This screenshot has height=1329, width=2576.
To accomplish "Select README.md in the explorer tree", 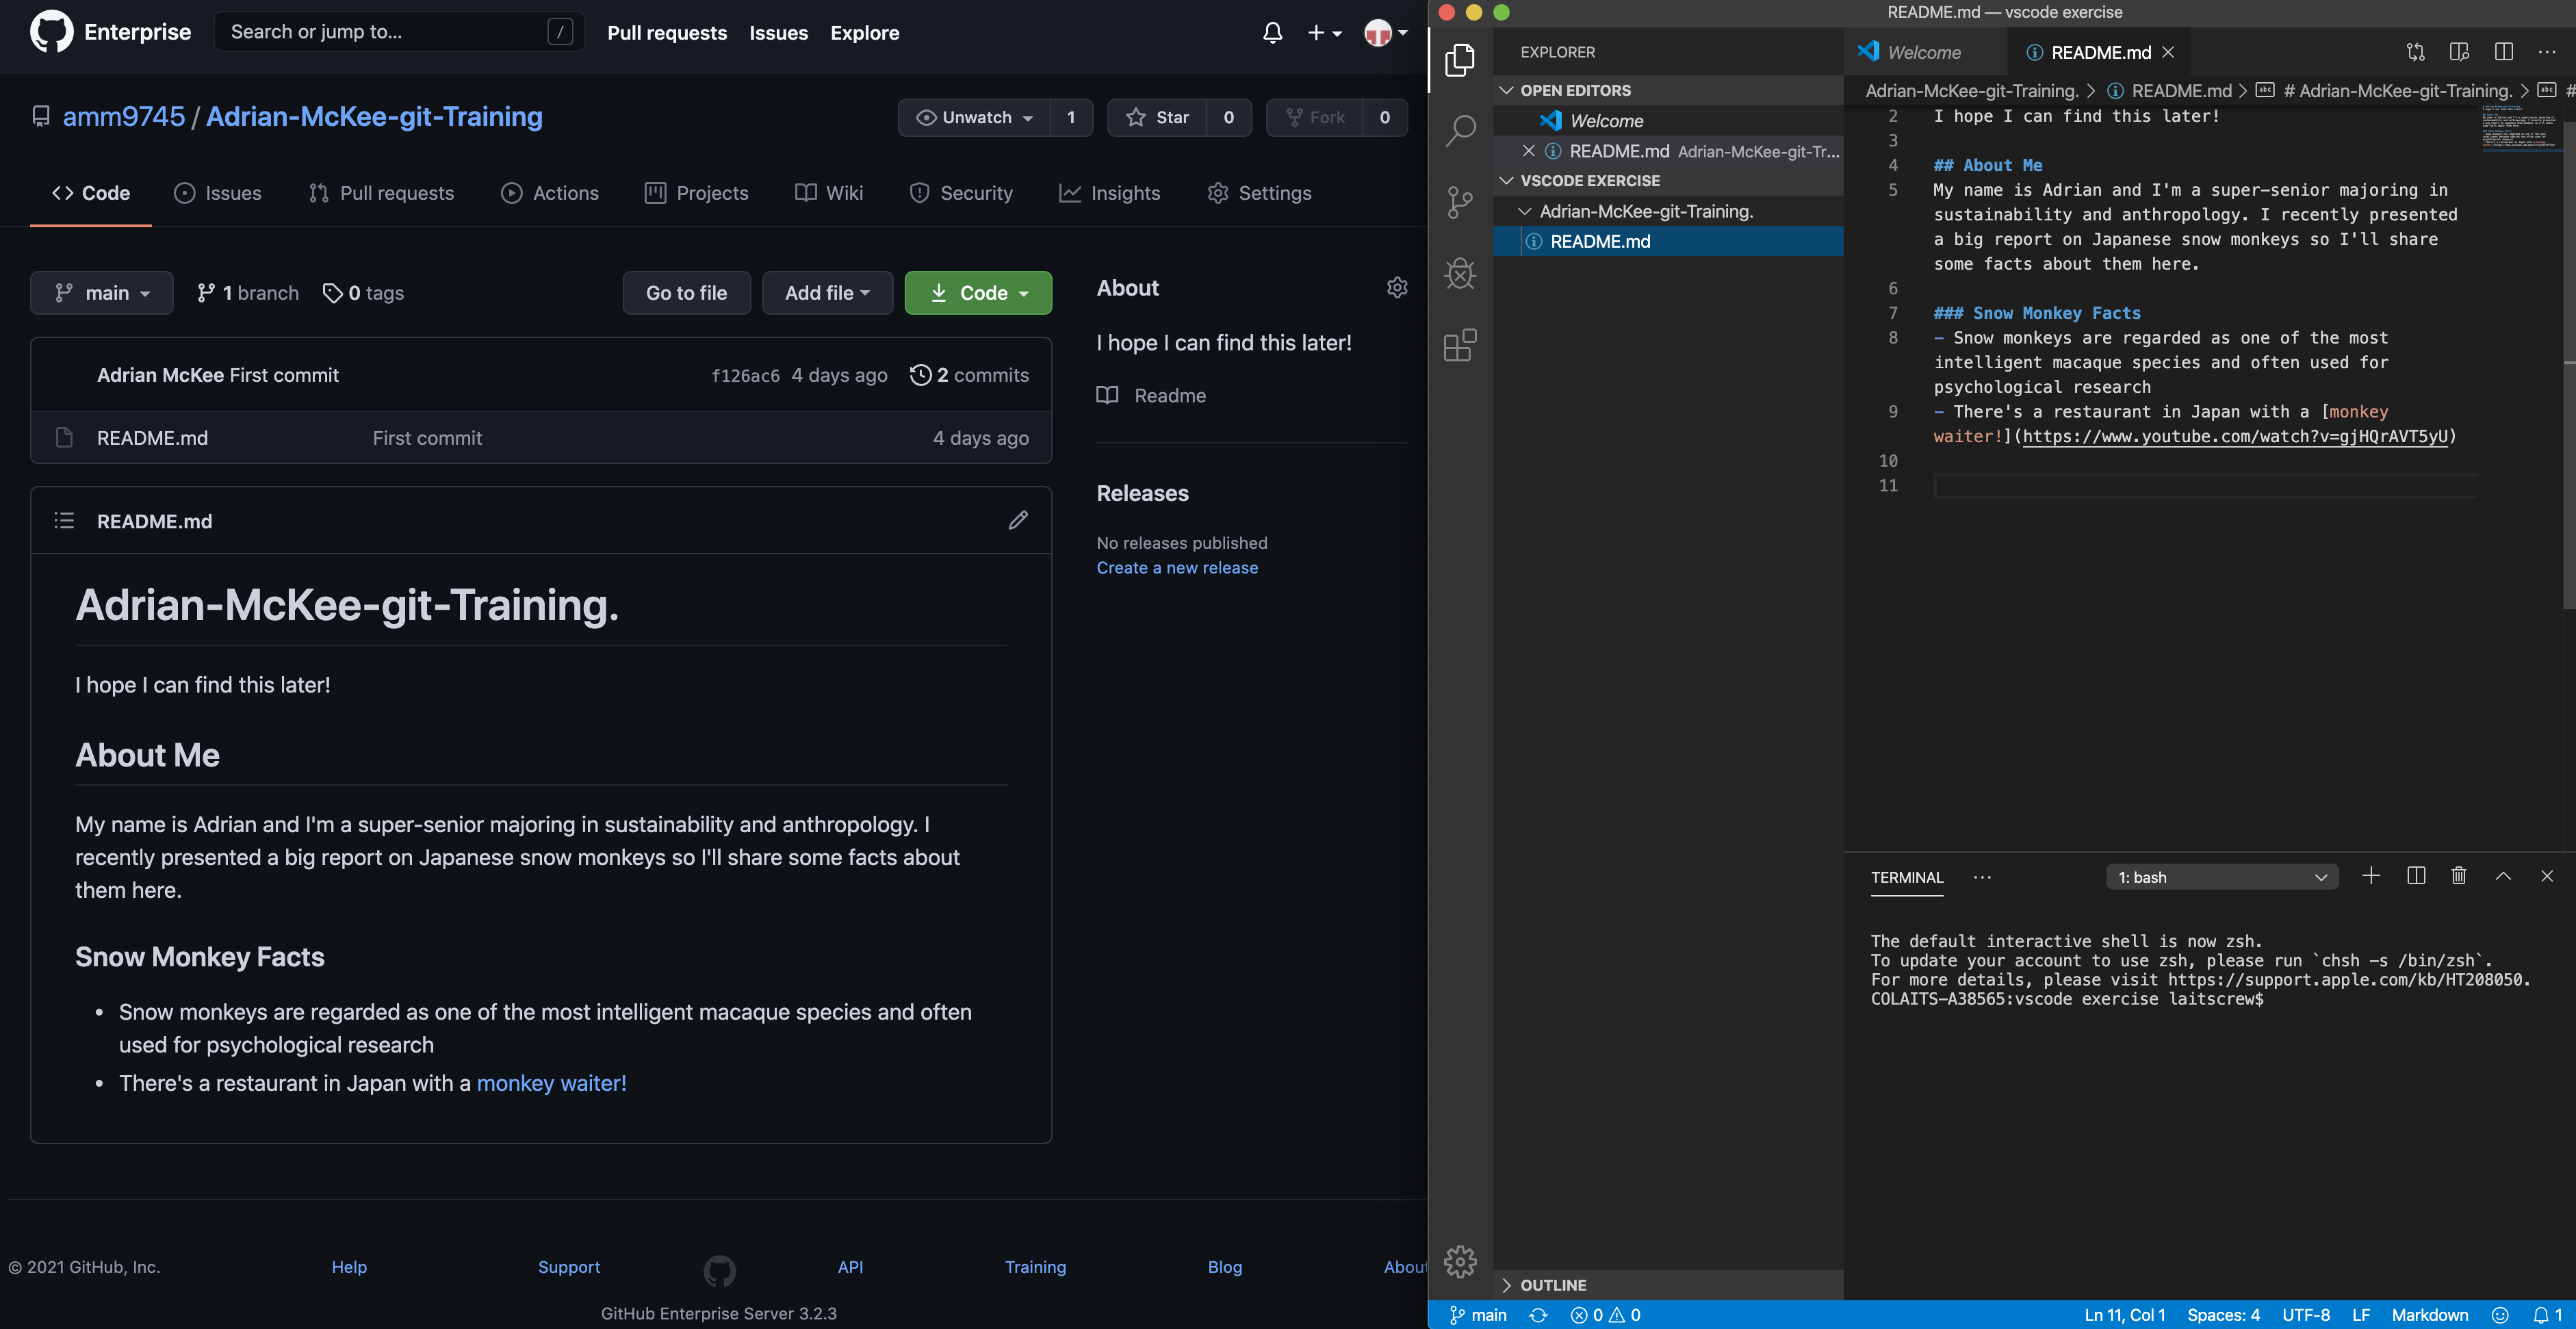I will [x=1668, y=241].
